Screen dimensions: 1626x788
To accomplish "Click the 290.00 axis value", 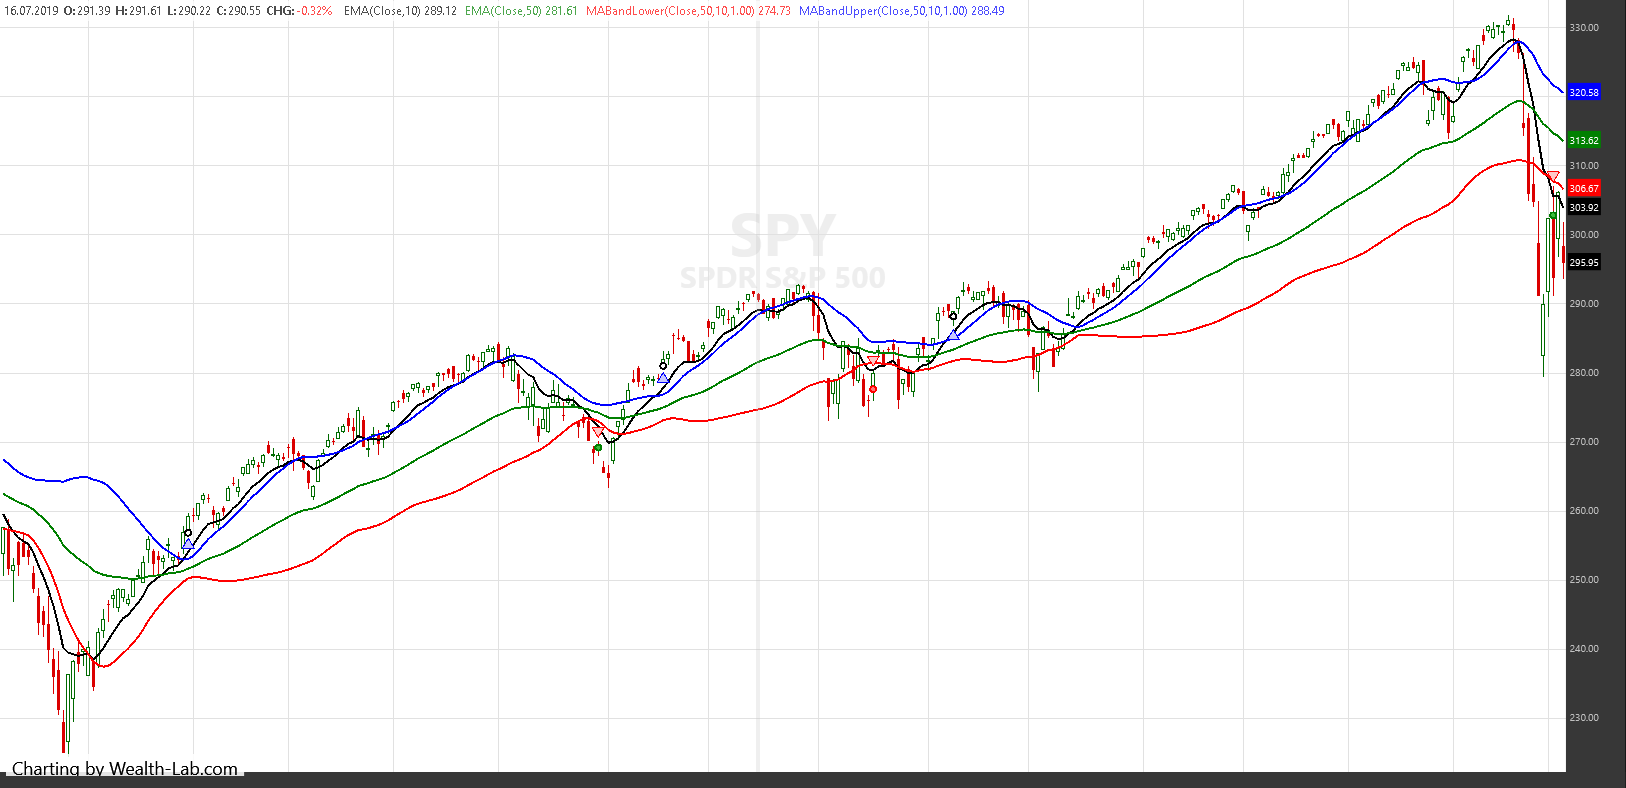I will pos(1584,304).
